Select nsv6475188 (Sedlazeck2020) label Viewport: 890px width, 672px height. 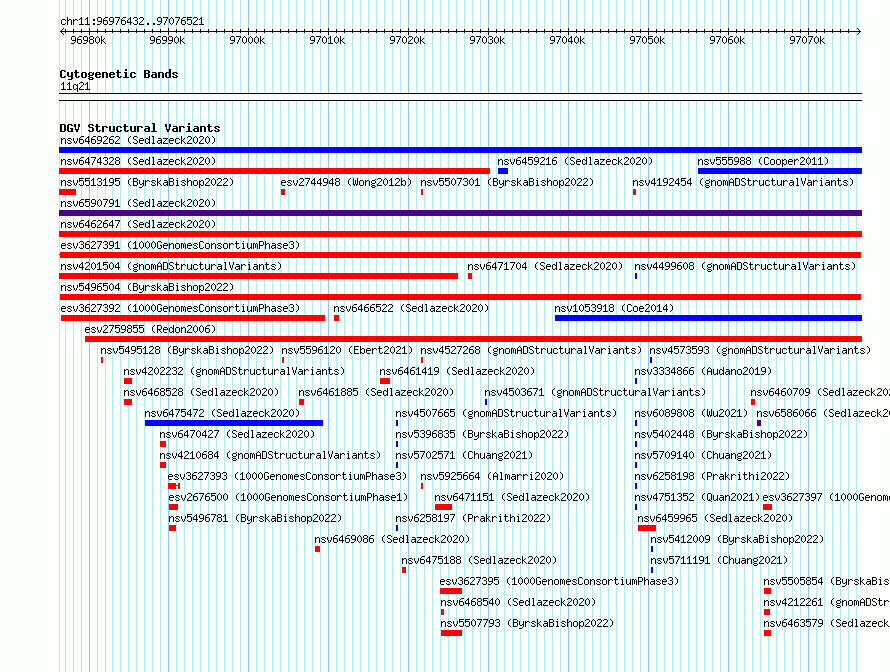479,560
